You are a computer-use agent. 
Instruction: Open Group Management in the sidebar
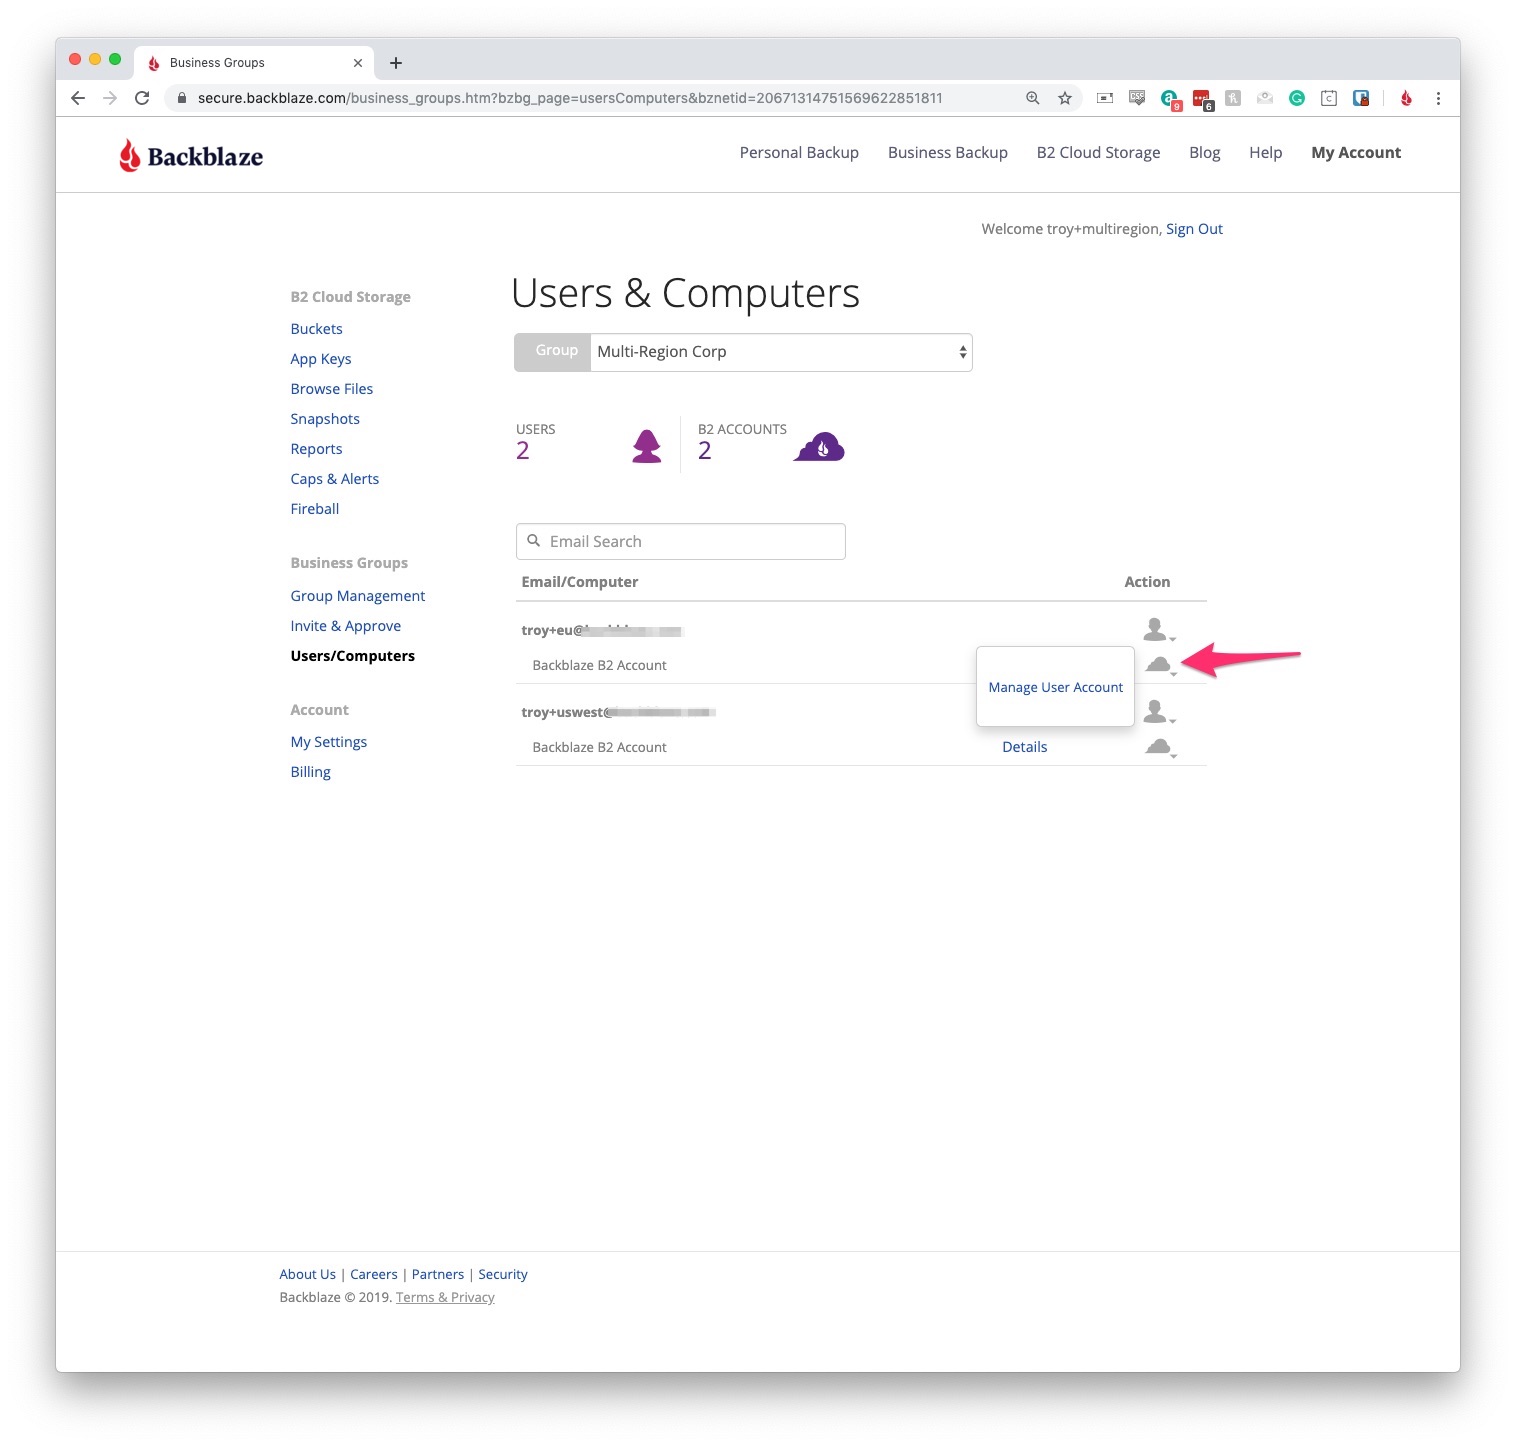[358, 596]
